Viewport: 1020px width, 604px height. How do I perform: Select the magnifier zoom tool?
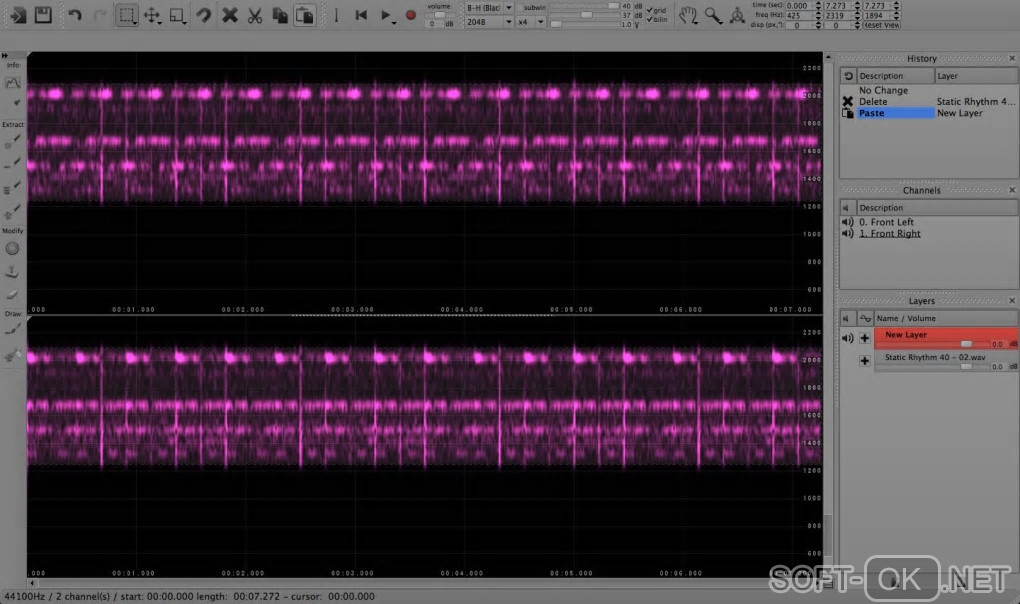coord(713,15)
